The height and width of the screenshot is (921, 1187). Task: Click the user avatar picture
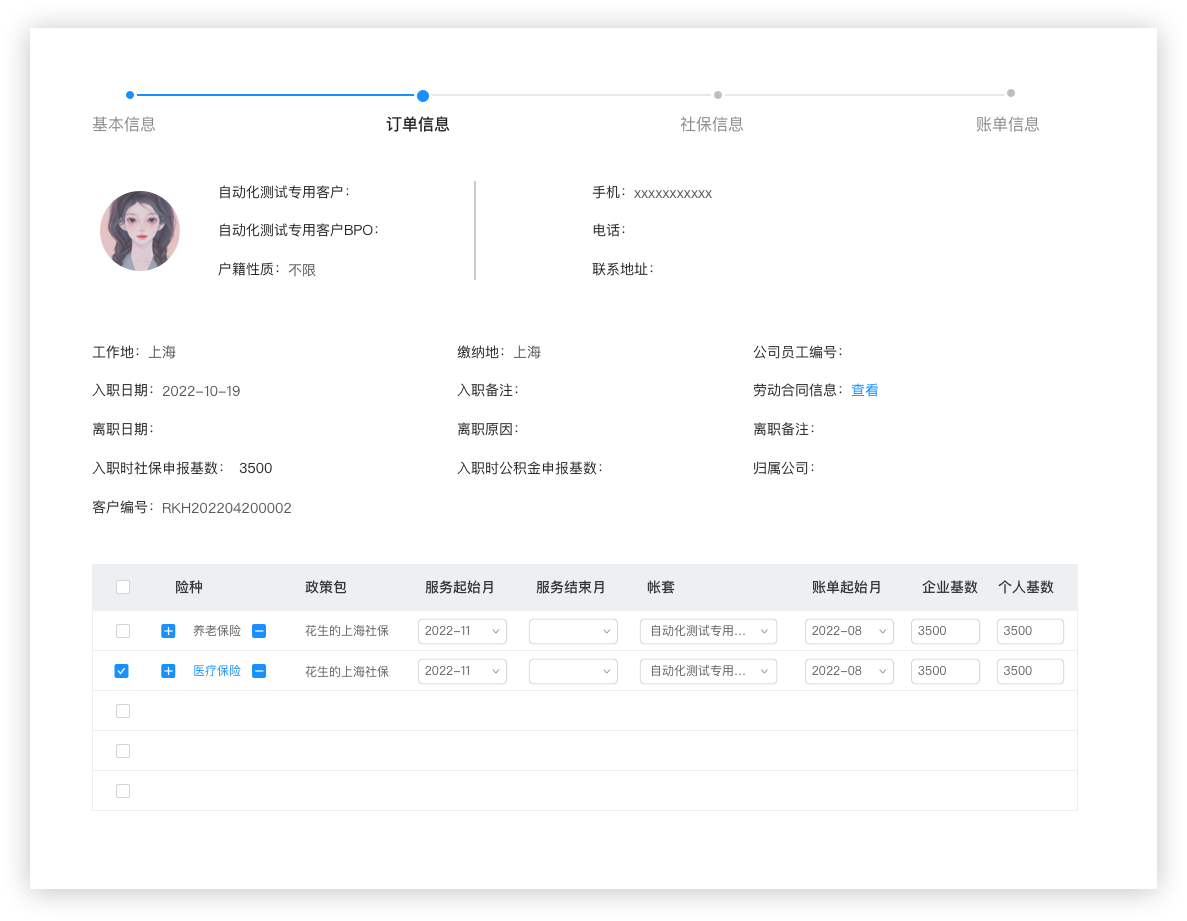(x=140, y=231)
